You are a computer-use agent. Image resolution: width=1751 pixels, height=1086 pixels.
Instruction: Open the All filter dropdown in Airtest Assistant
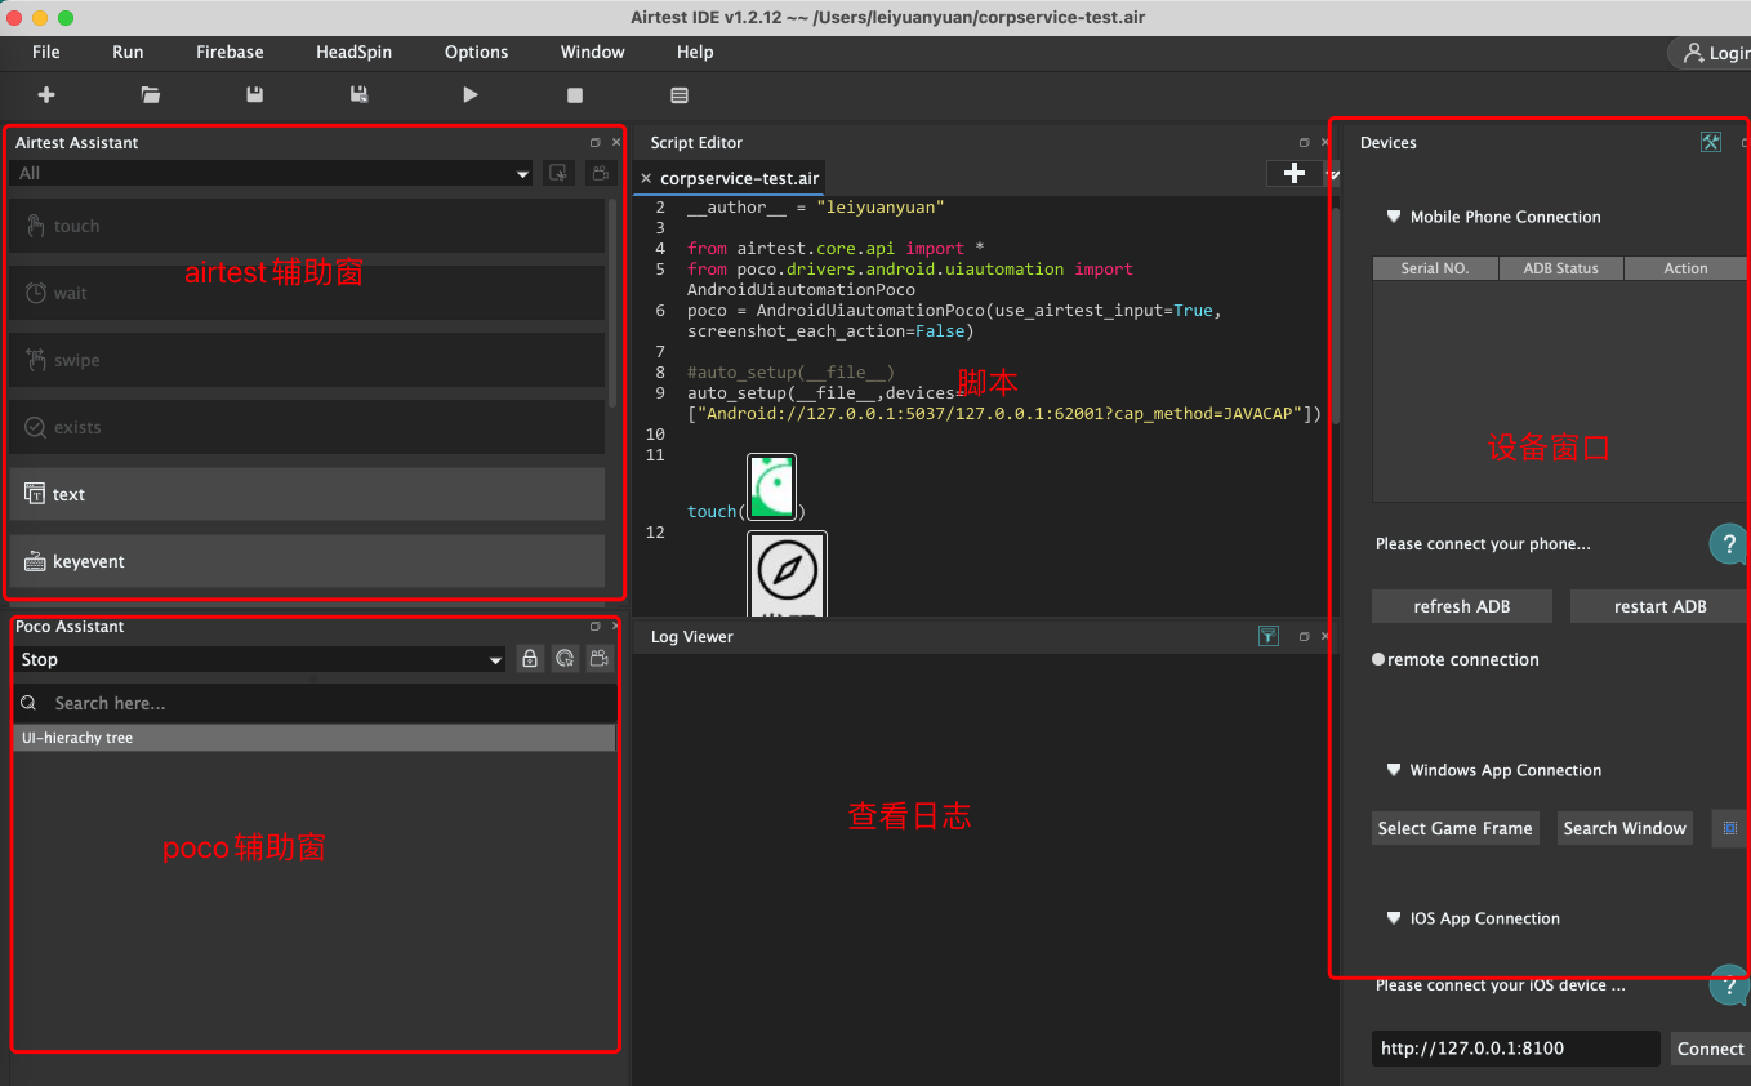[272, 173]
